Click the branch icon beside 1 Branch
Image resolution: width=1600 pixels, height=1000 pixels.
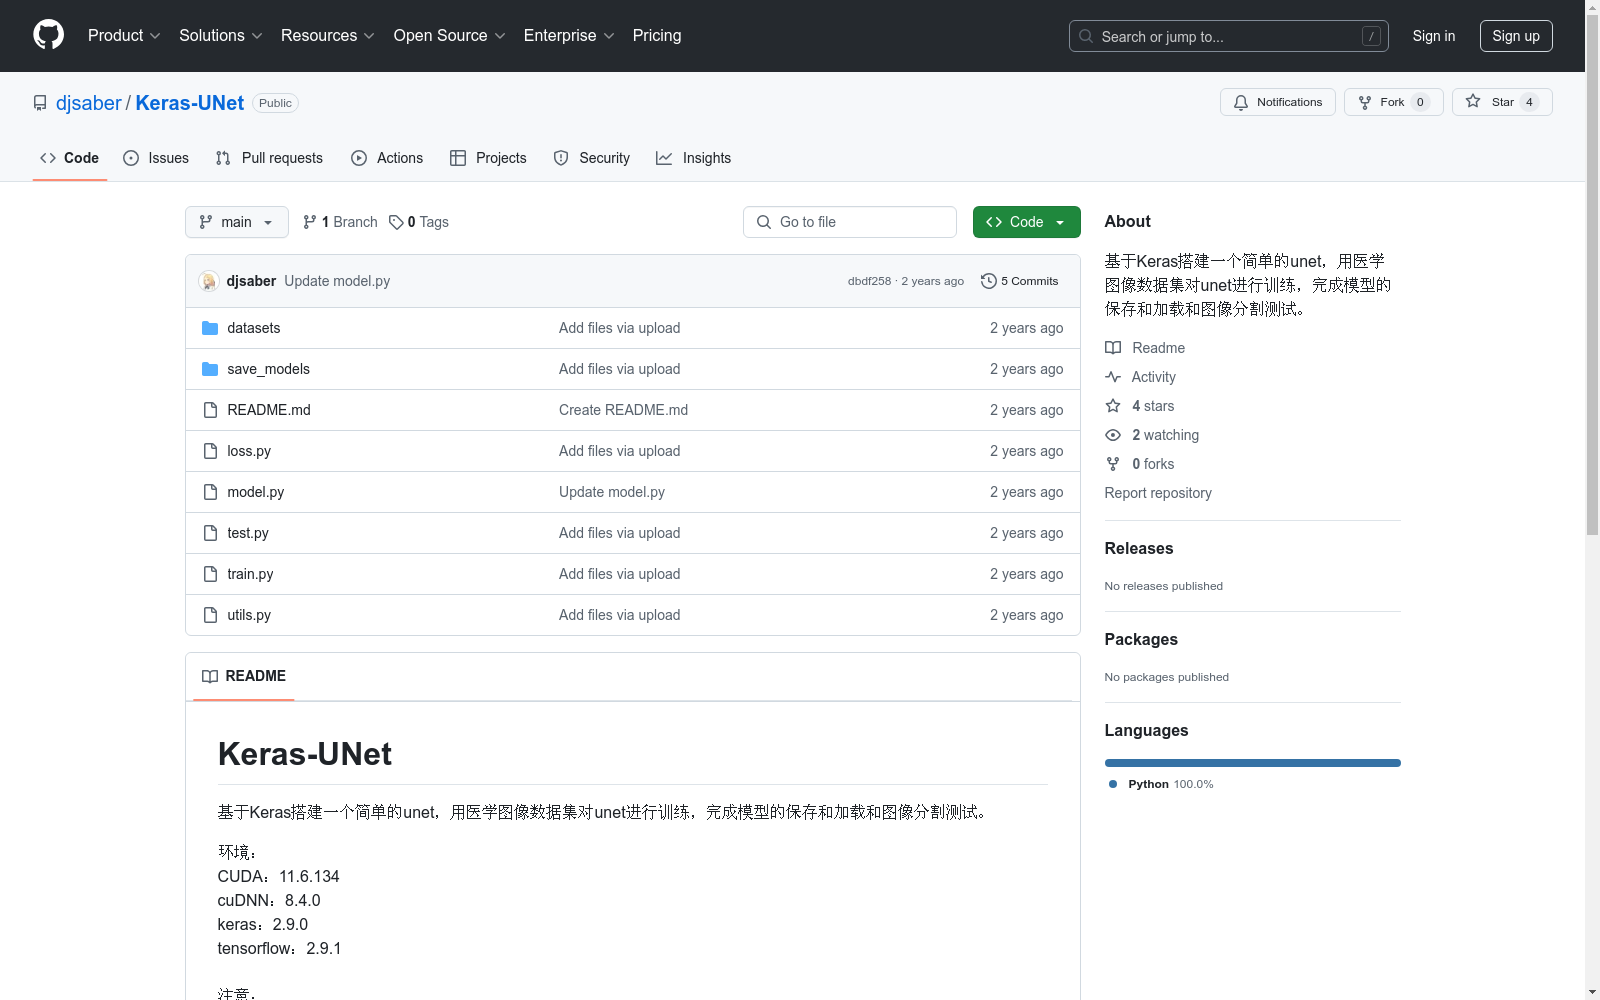pos(310,222)
